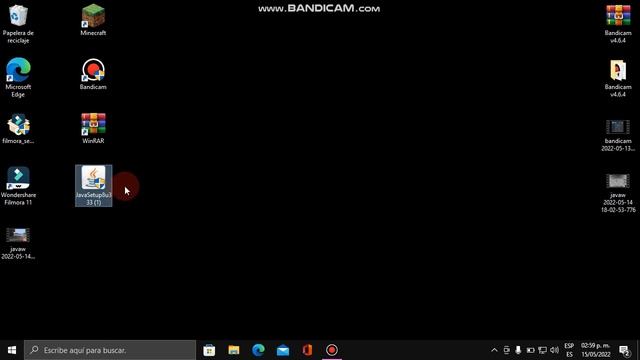
Task: Select the Minecraft desktop shortcut
Action: point(93,20)
